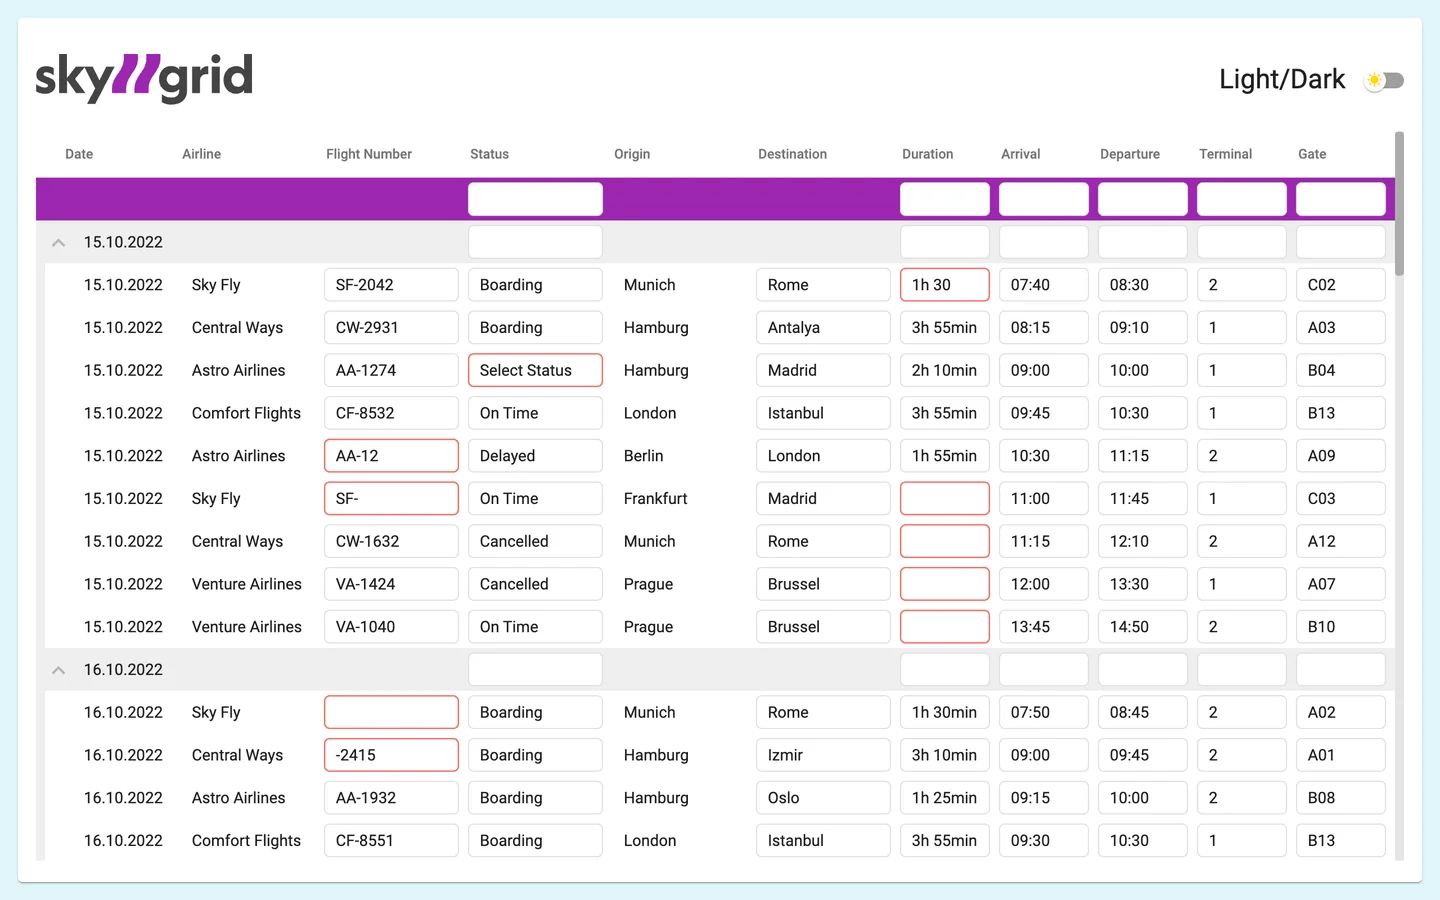Click the vertical scrollbar of the grid
The image size is (1440, 900).
click(x=1399, y=204)
